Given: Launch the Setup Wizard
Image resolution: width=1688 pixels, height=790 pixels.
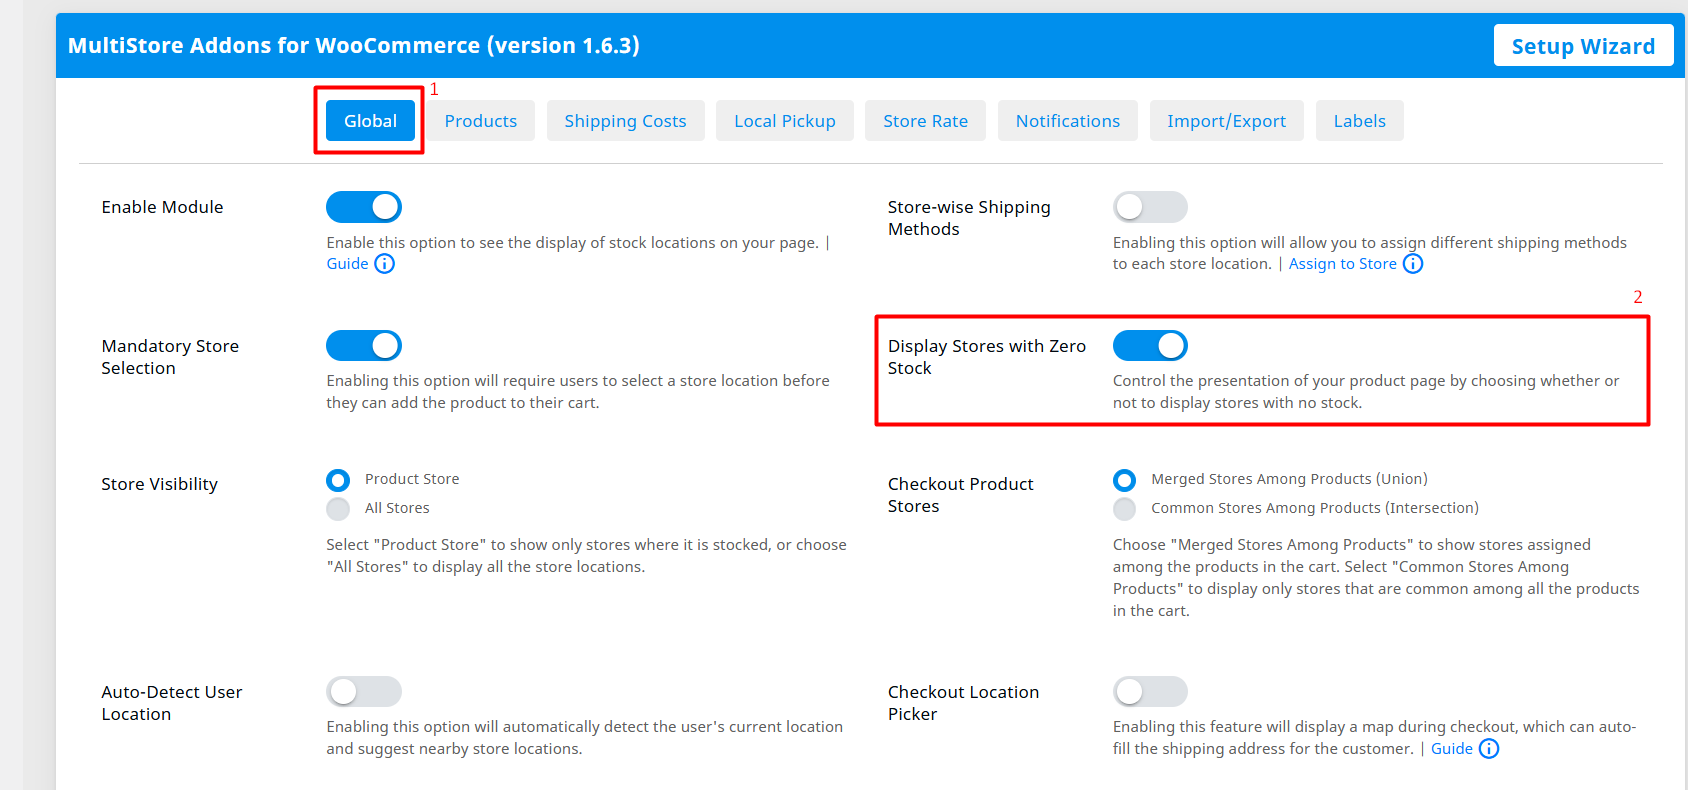Looking at the screenshot, I should 1583,46.
